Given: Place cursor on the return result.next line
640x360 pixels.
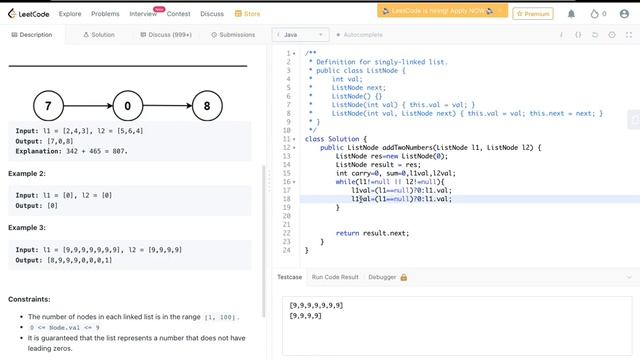Looking at the screenshot, I should tap(372, 233).
